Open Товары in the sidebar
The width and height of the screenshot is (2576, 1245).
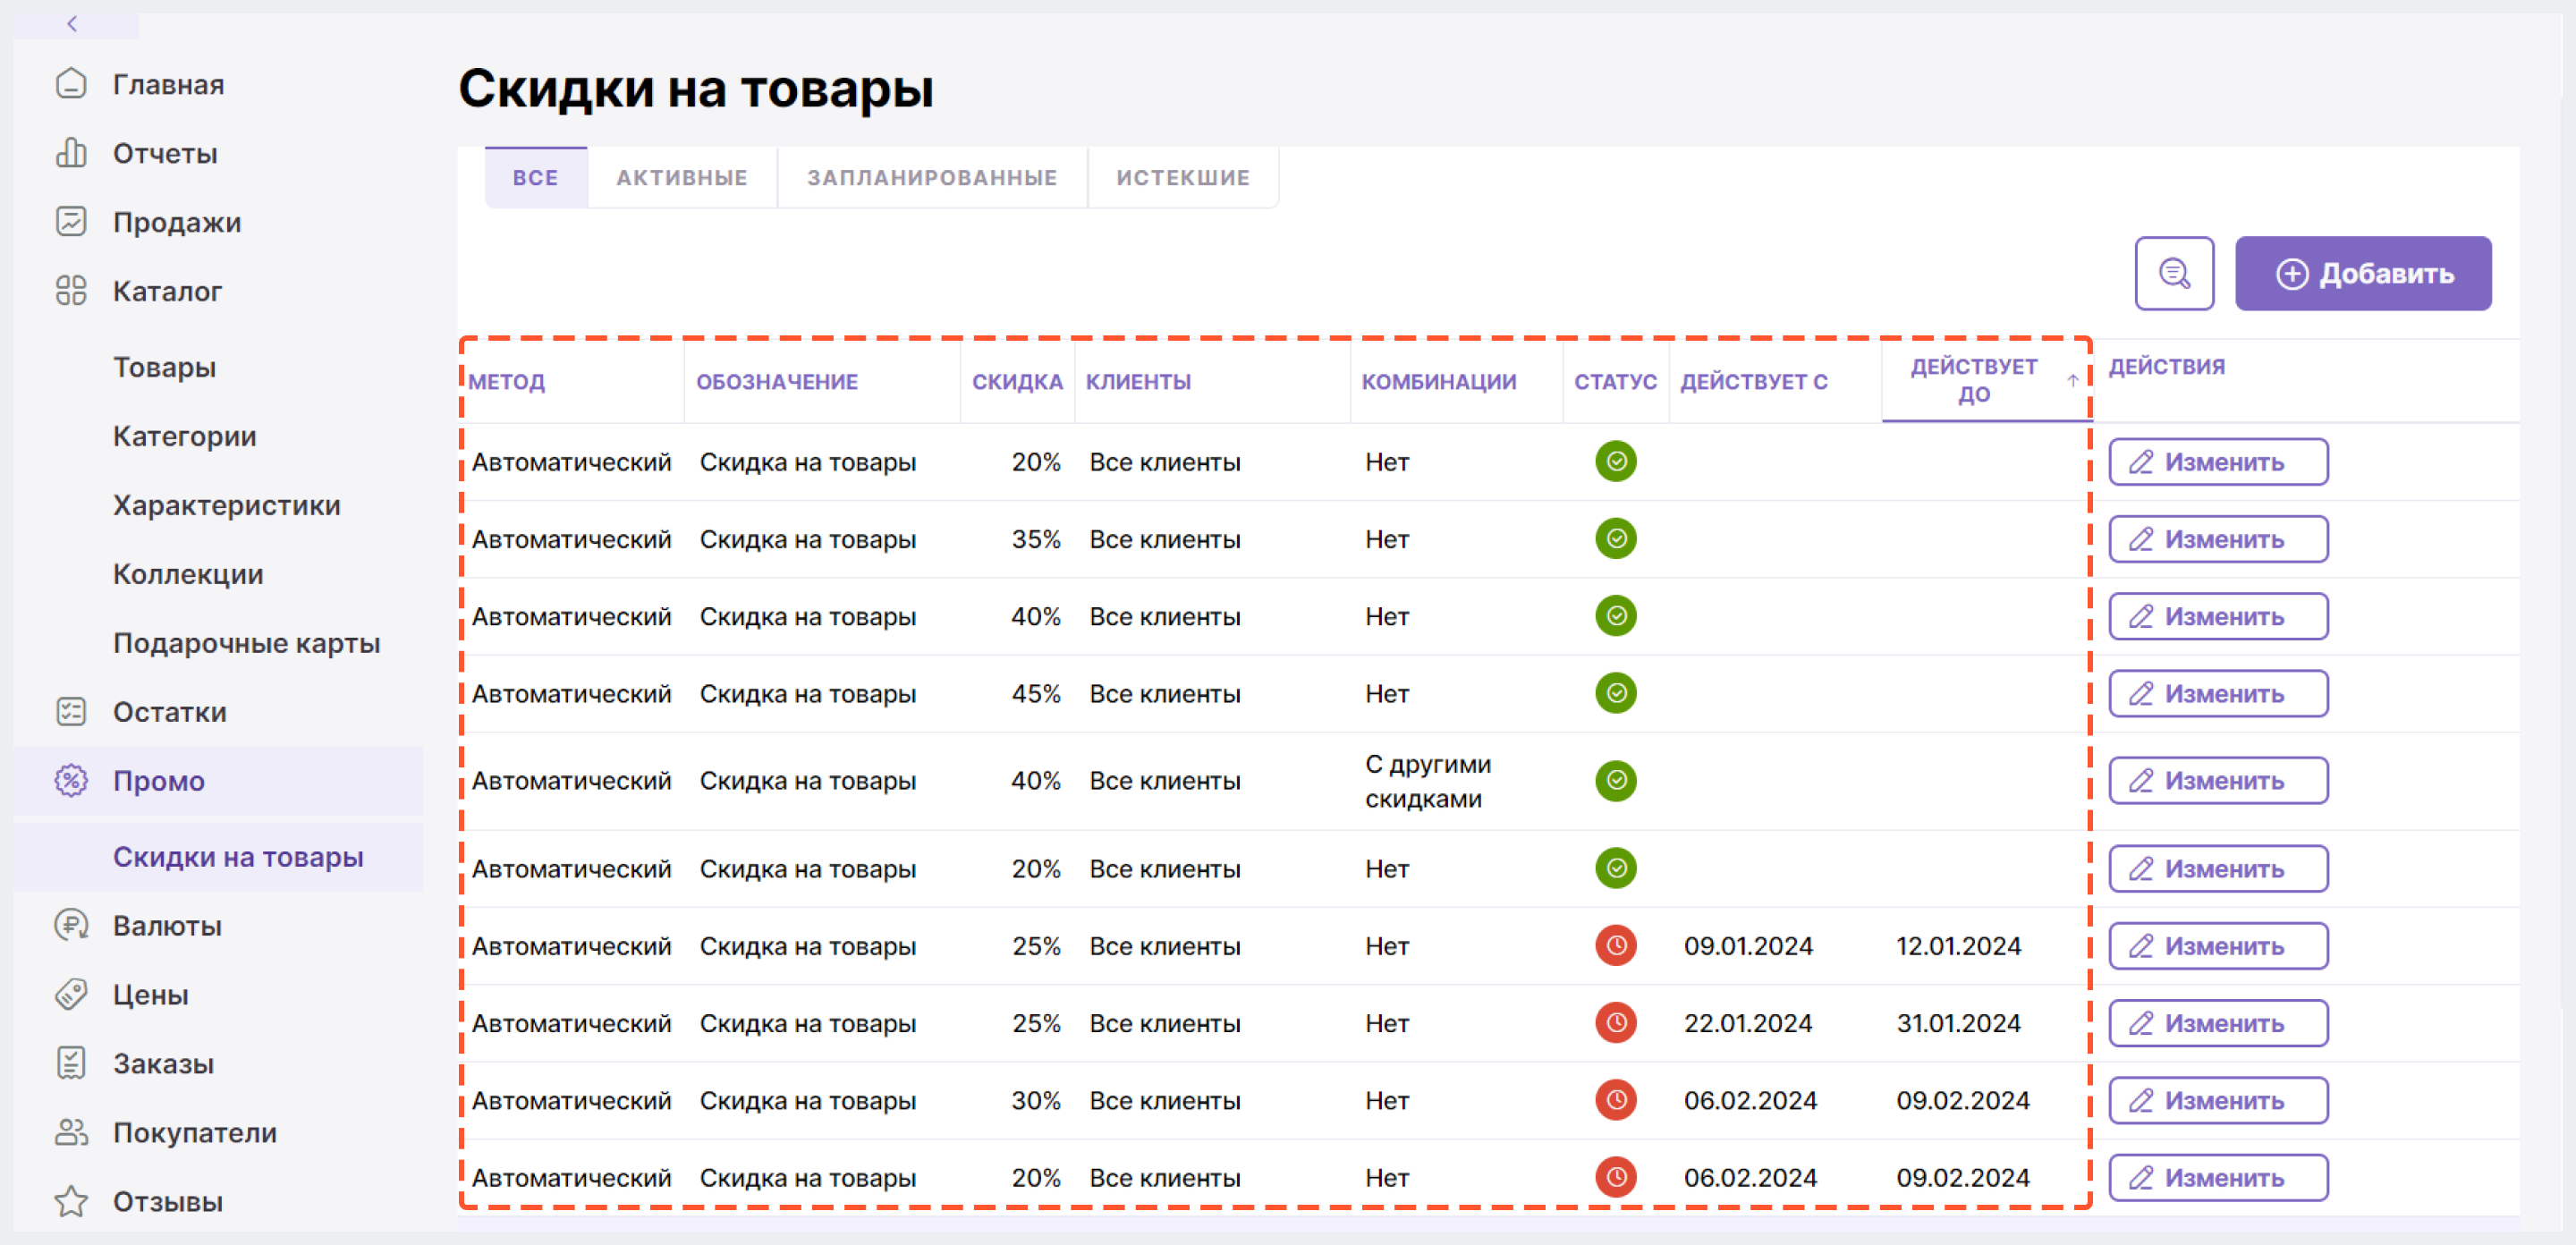(x=165, y=367)
